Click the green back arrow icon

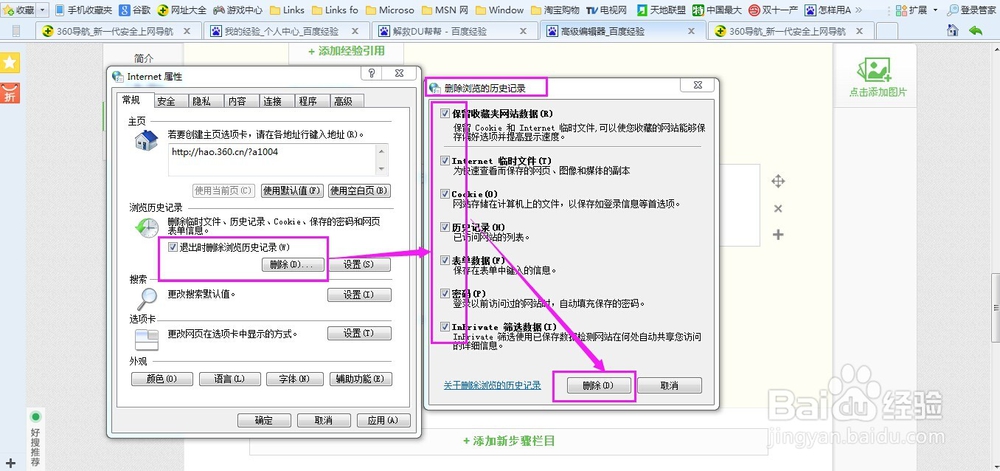point(975,30)
